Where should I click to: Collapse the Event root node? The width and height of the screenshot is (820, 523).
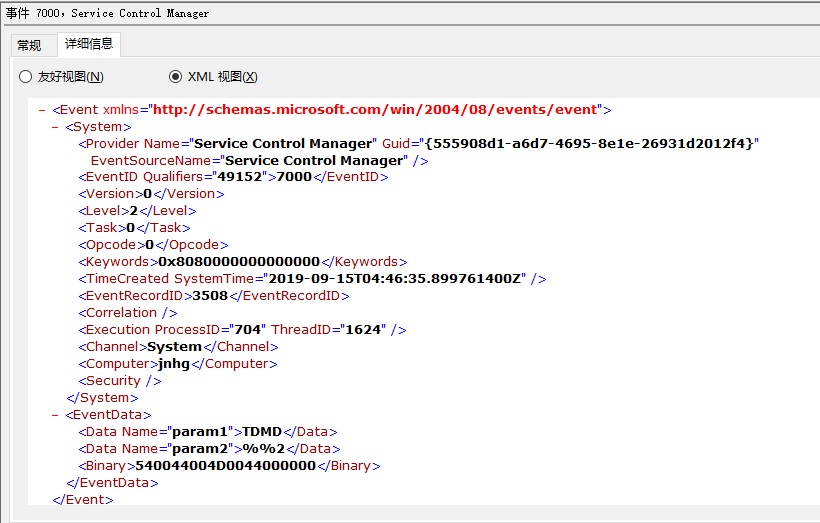click(42, 110)
